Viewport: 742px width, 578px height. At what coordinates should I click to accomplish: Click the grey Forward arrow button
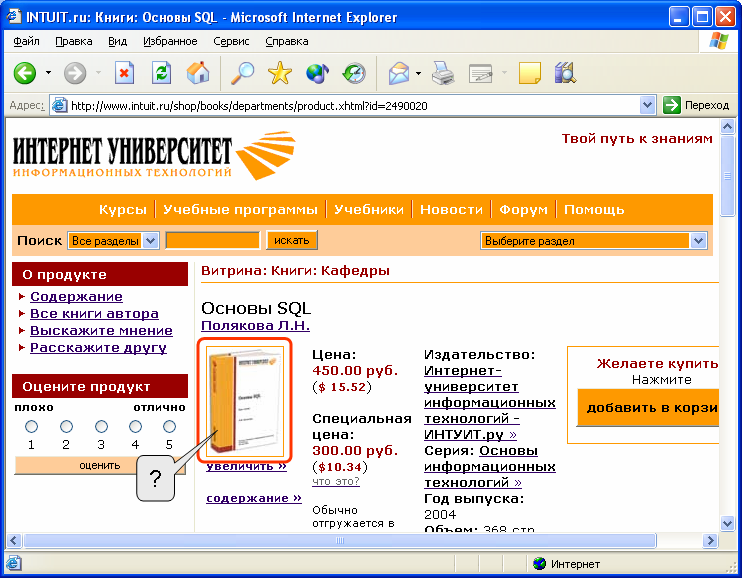[75, 73]
